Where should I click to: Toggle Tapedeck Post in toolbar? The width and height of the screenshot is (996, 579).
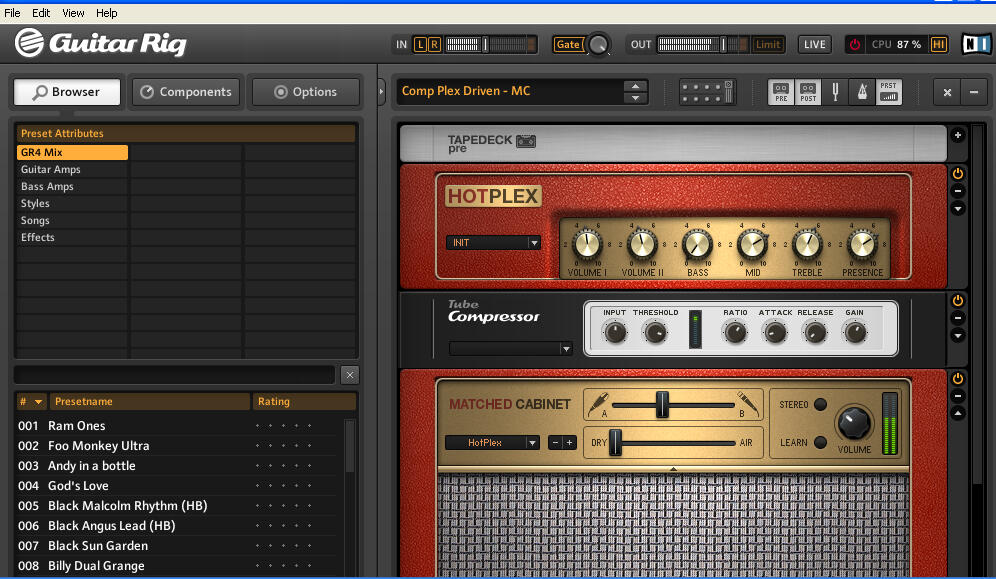point(808,92)
